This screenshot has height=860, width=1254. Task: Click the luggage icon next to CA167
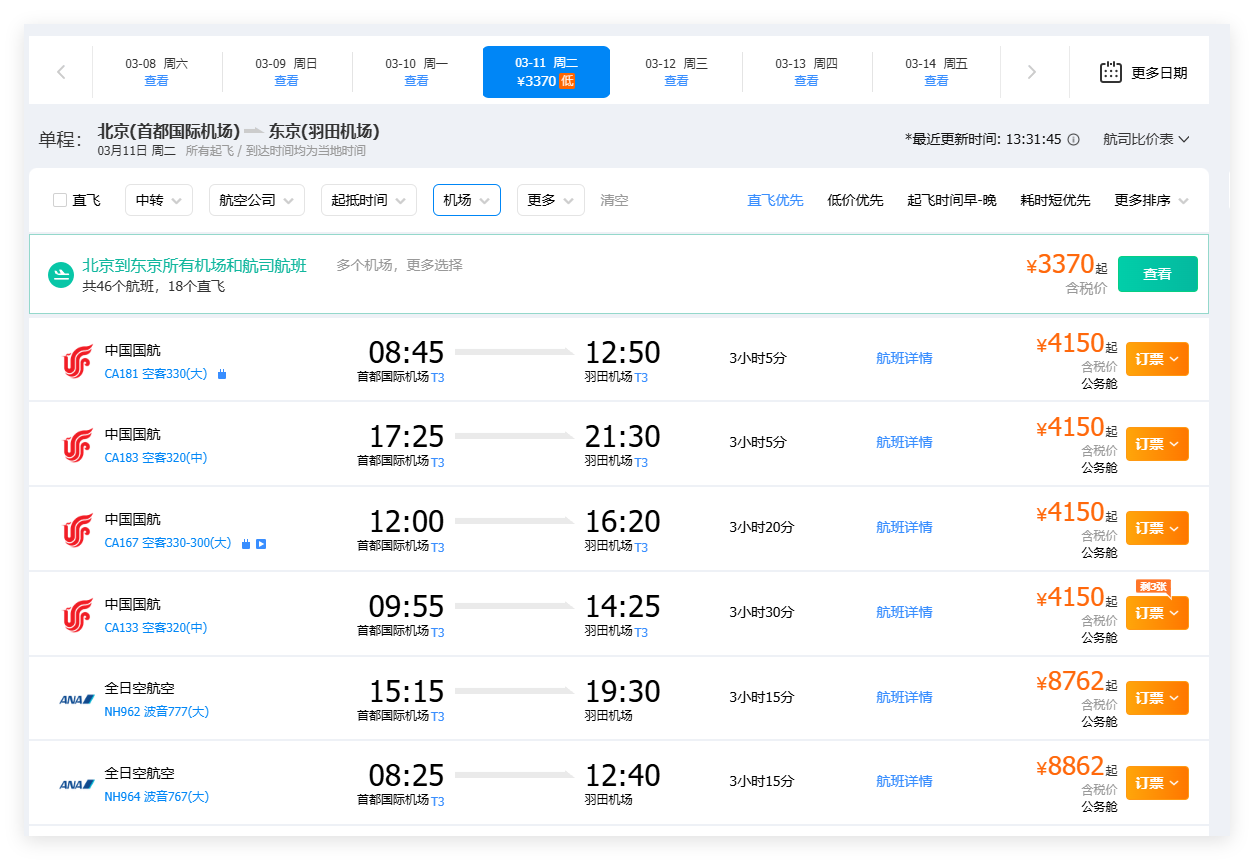[x=246, y=544]
